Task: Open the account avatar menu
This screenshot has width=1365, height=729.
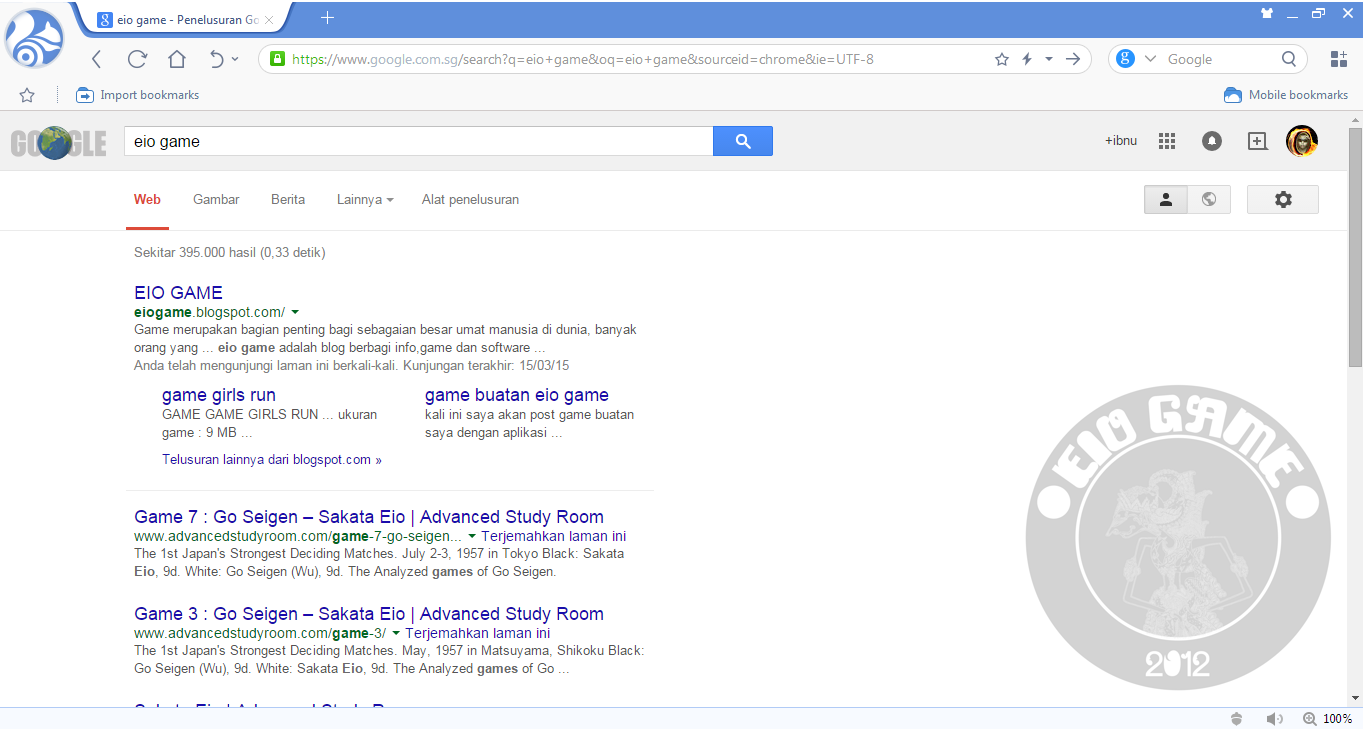Action: coord(1302,141)
